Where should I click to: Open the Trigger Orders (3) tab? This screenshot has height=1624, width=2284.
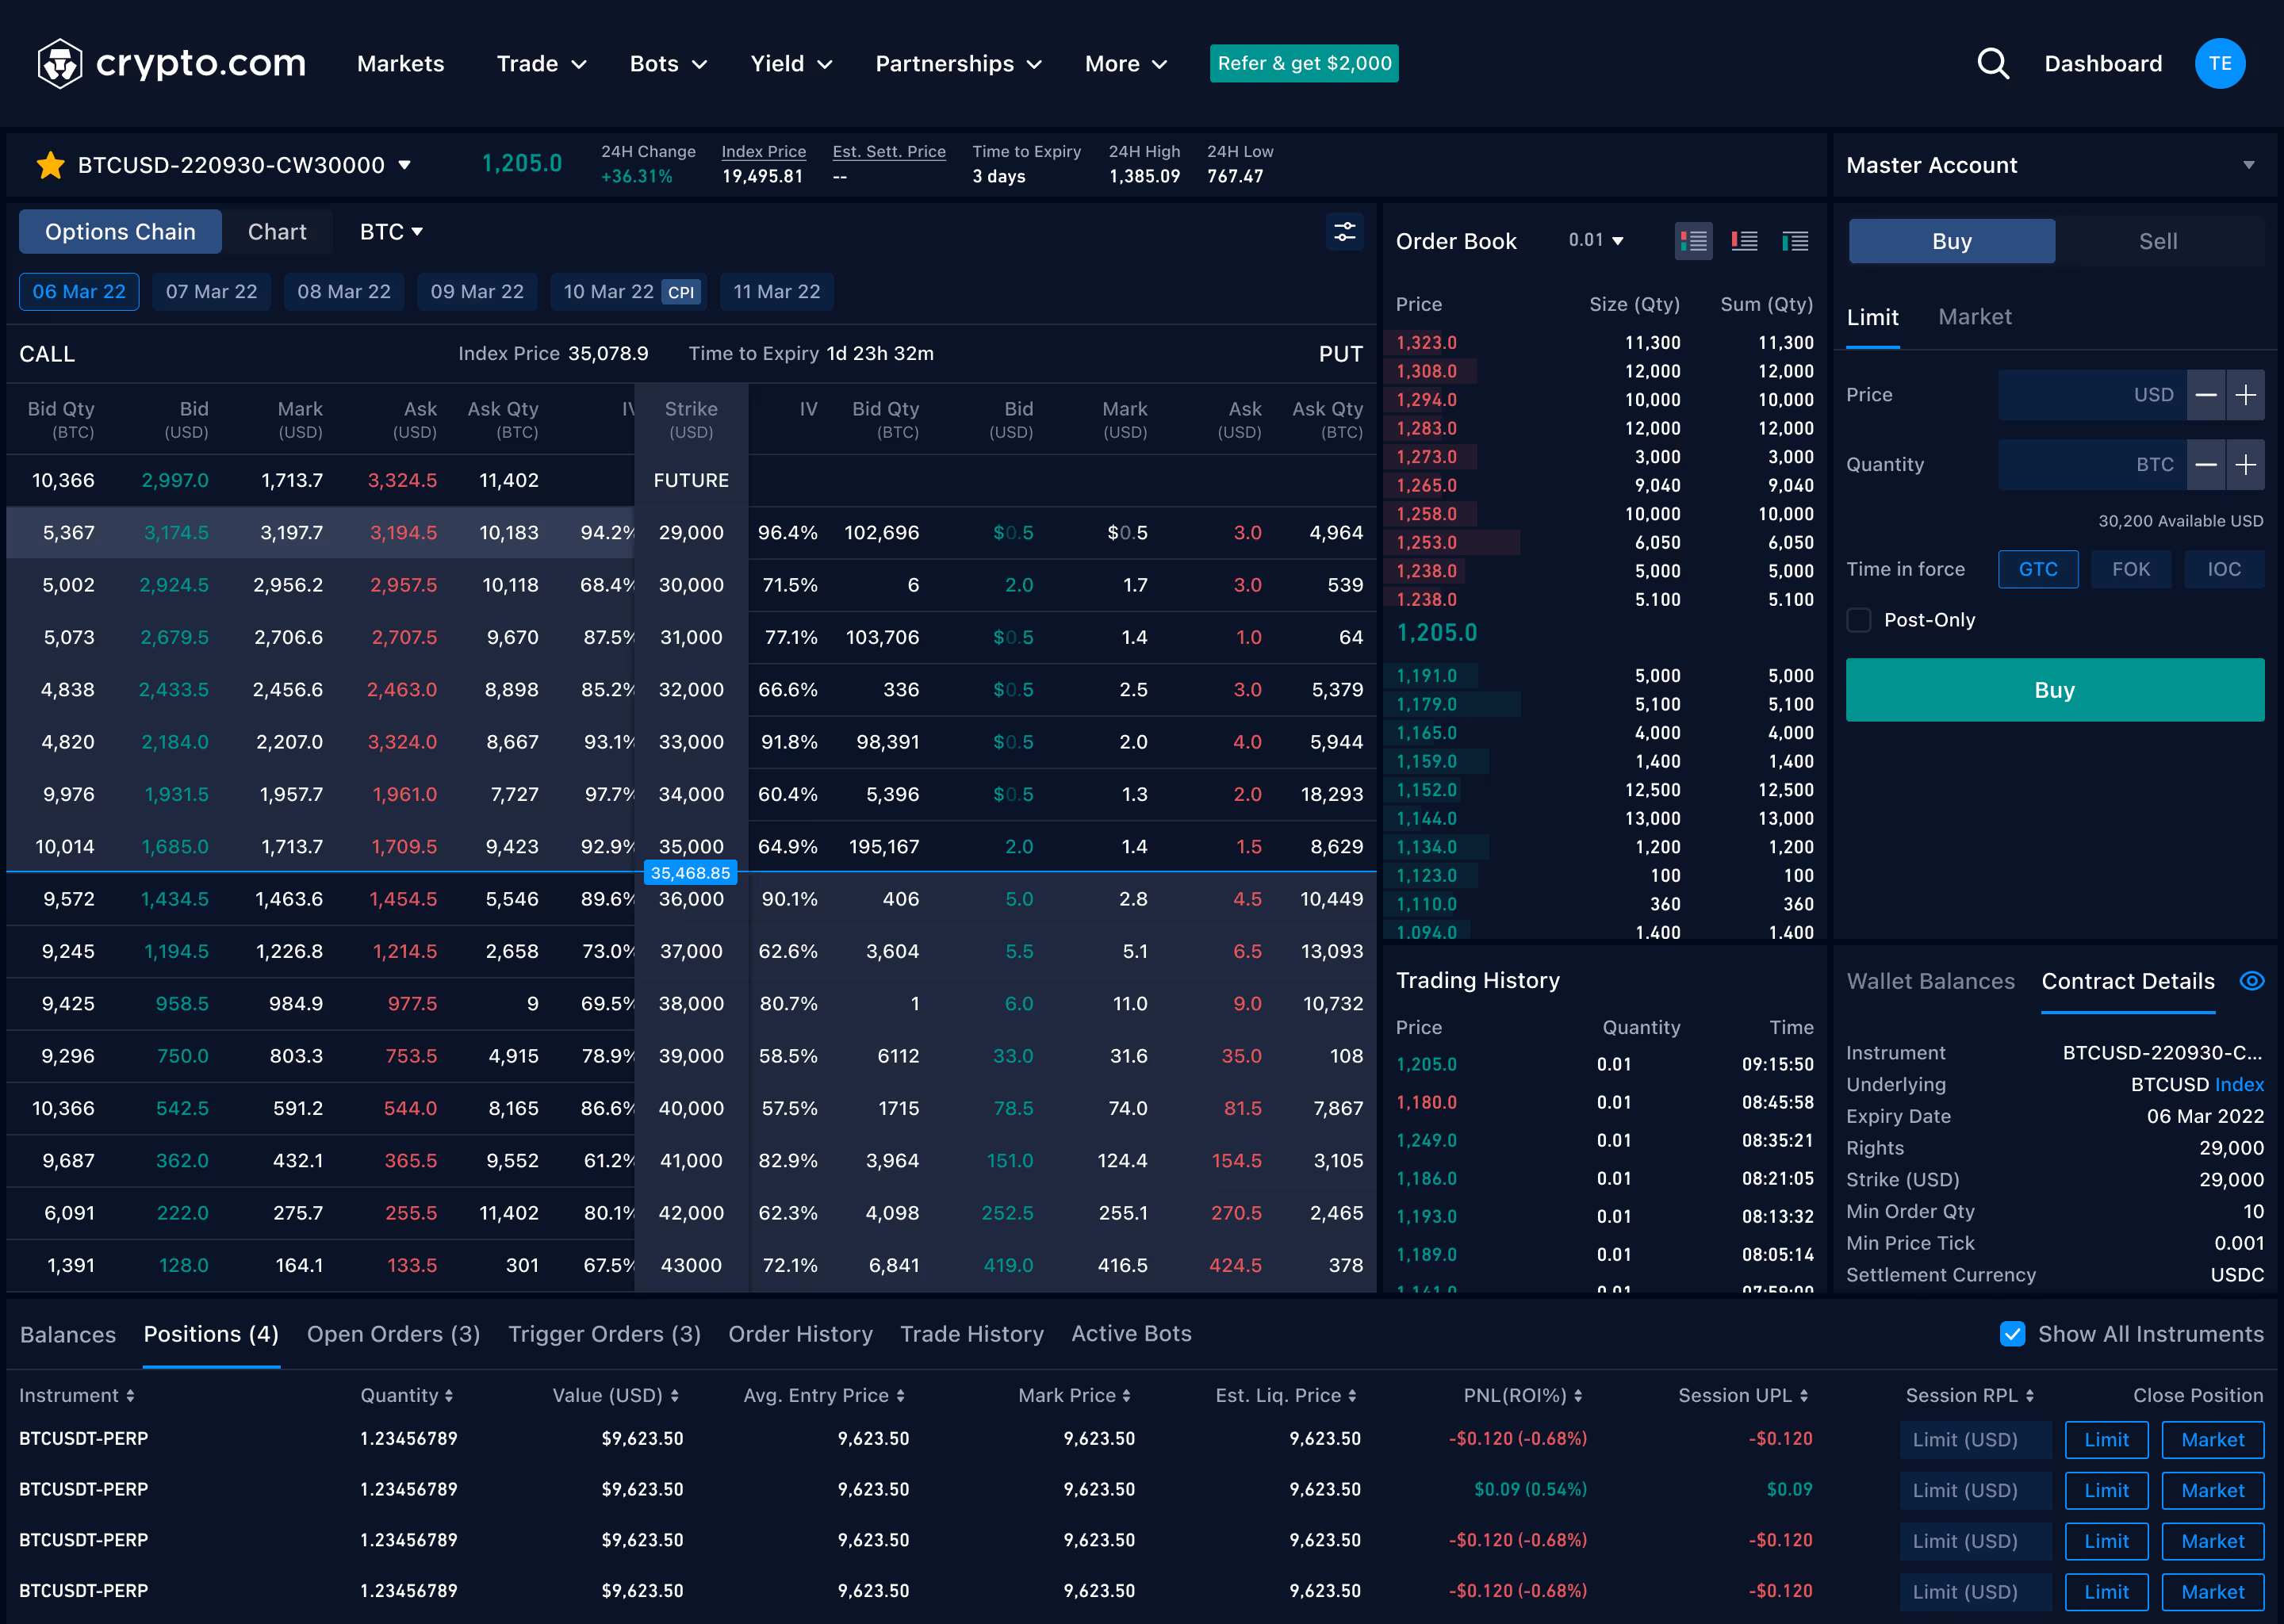tap(604, 1334)
